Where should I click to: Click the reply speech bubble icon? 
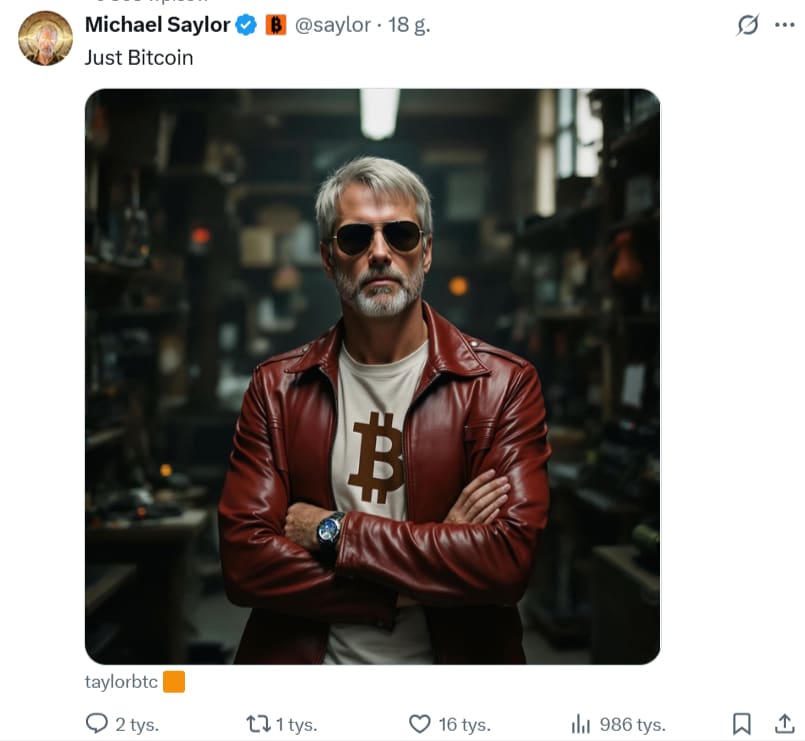click(97, 723)
